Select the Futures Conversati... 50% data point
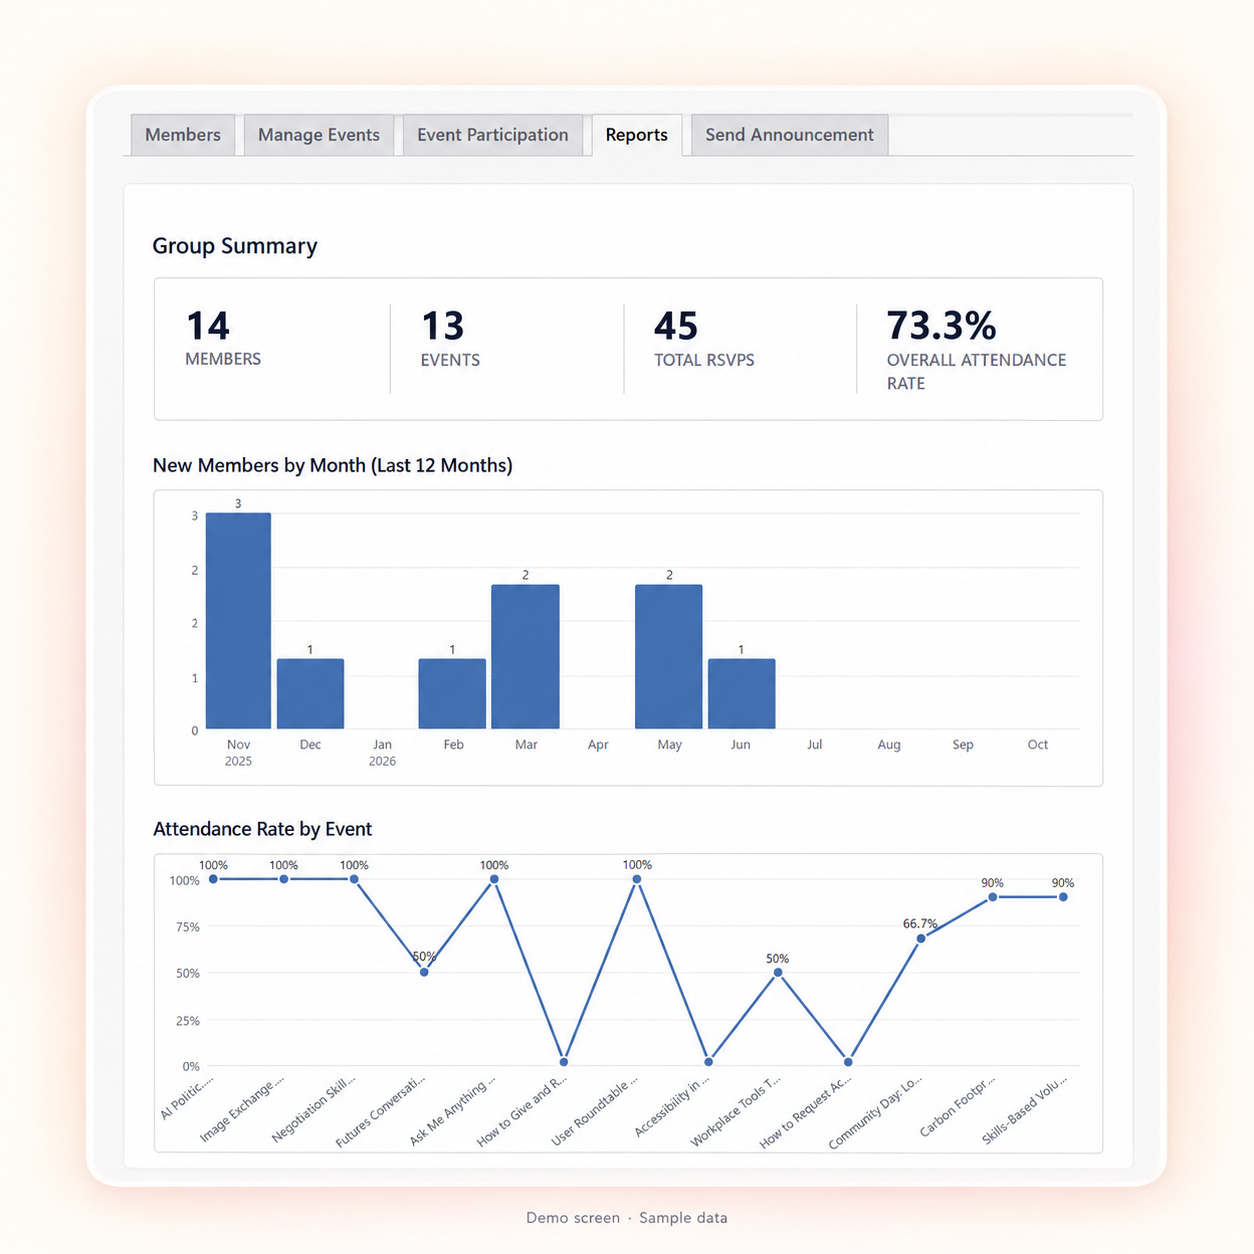The image size is (1254, 1254). 424,972
